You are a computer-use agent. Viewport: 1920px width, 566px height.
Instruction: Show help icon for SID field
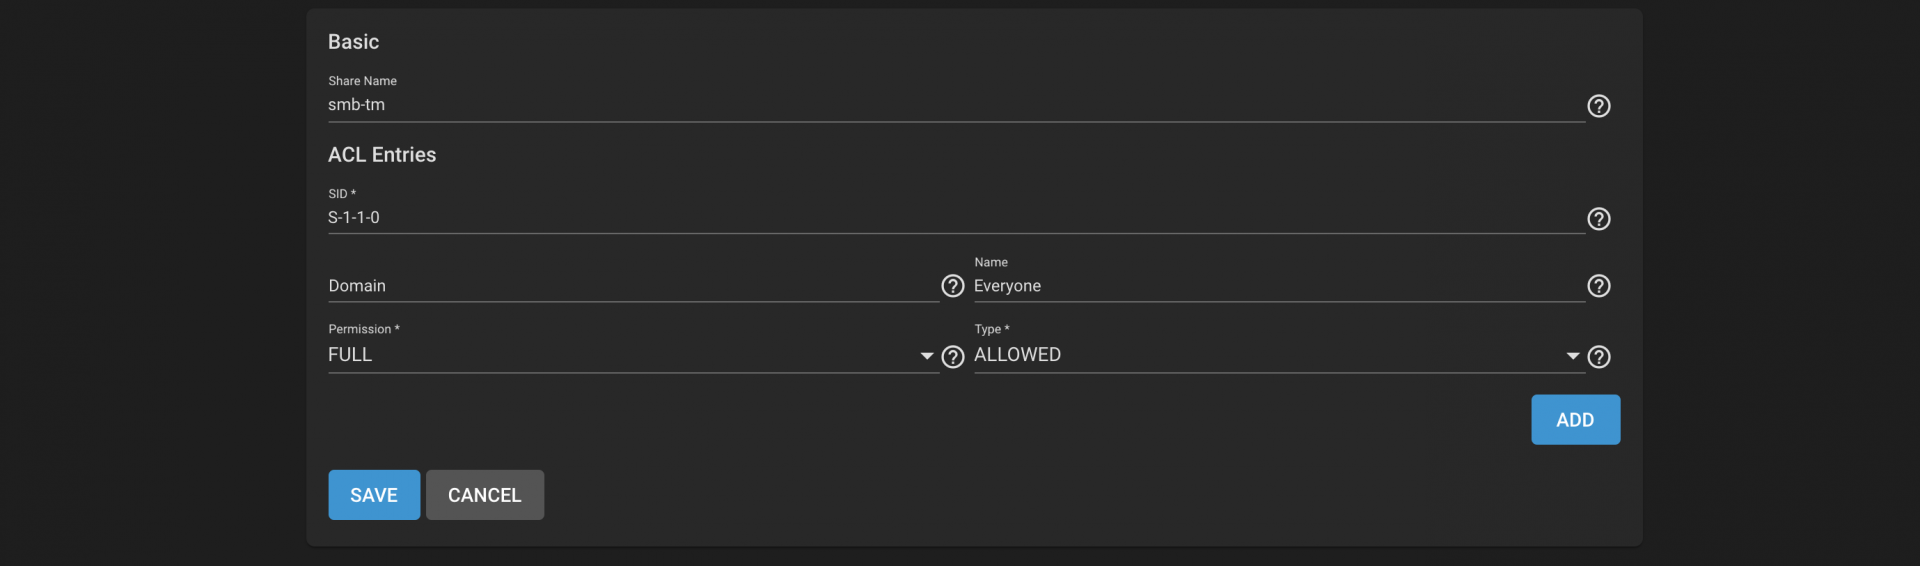(1598, 219)
